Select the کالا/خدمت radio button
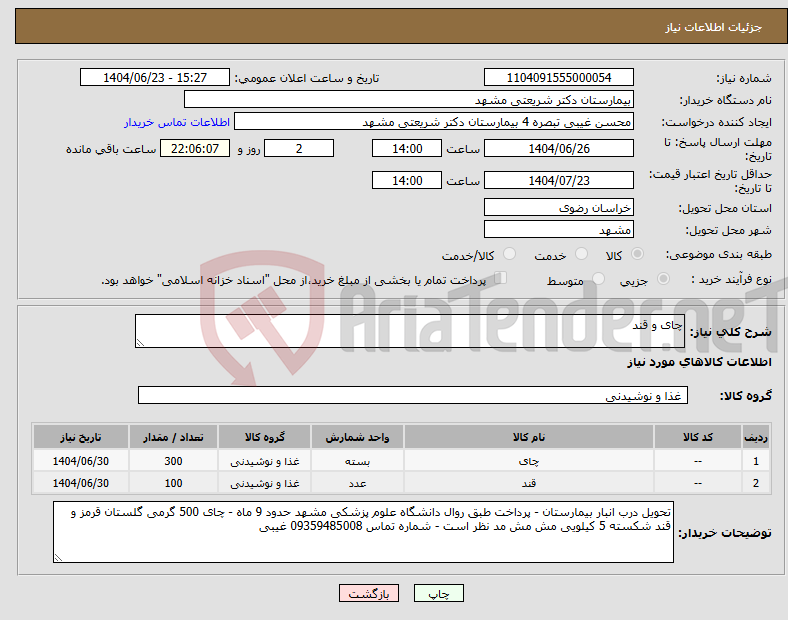Screen dimensions: 788x620 (x=510, y=254)
